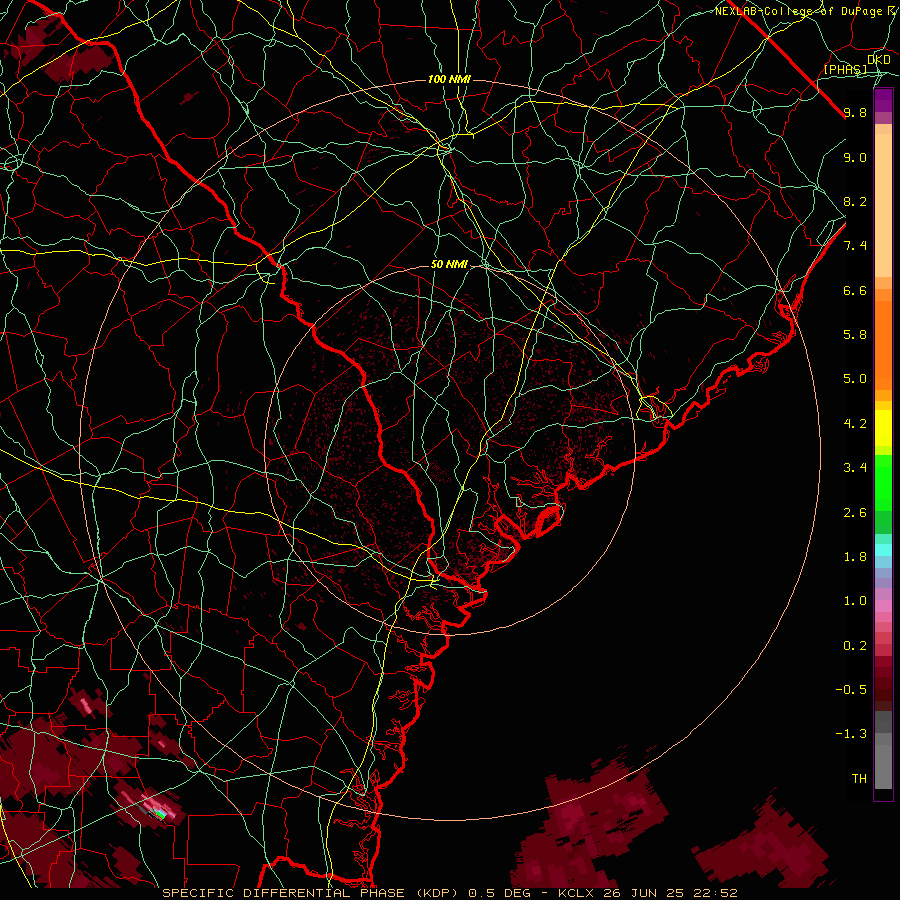Pick the purple band atop the color bar

click(x=883, y=100)
